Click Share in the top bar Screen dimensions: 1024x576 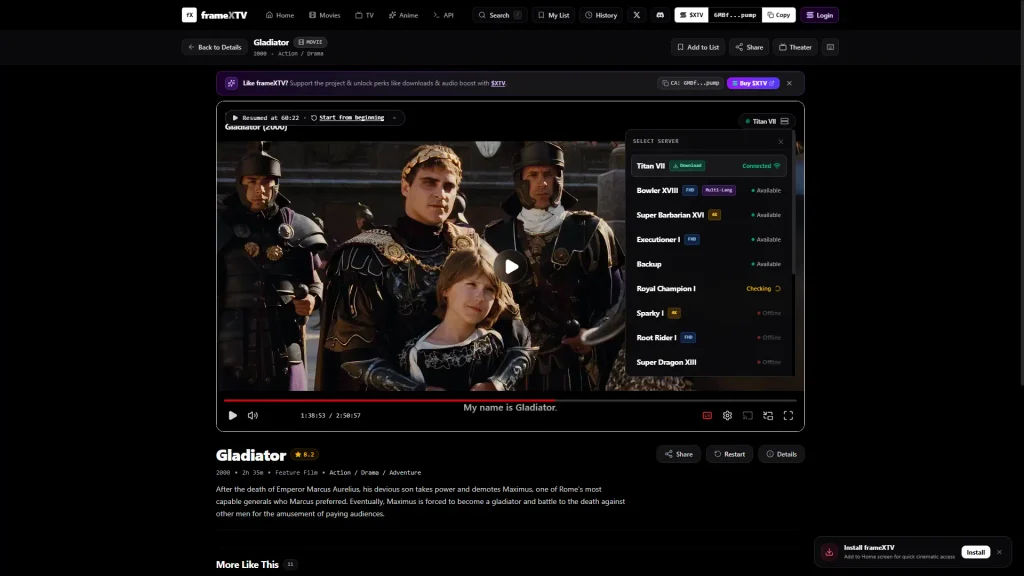point(749,47)
